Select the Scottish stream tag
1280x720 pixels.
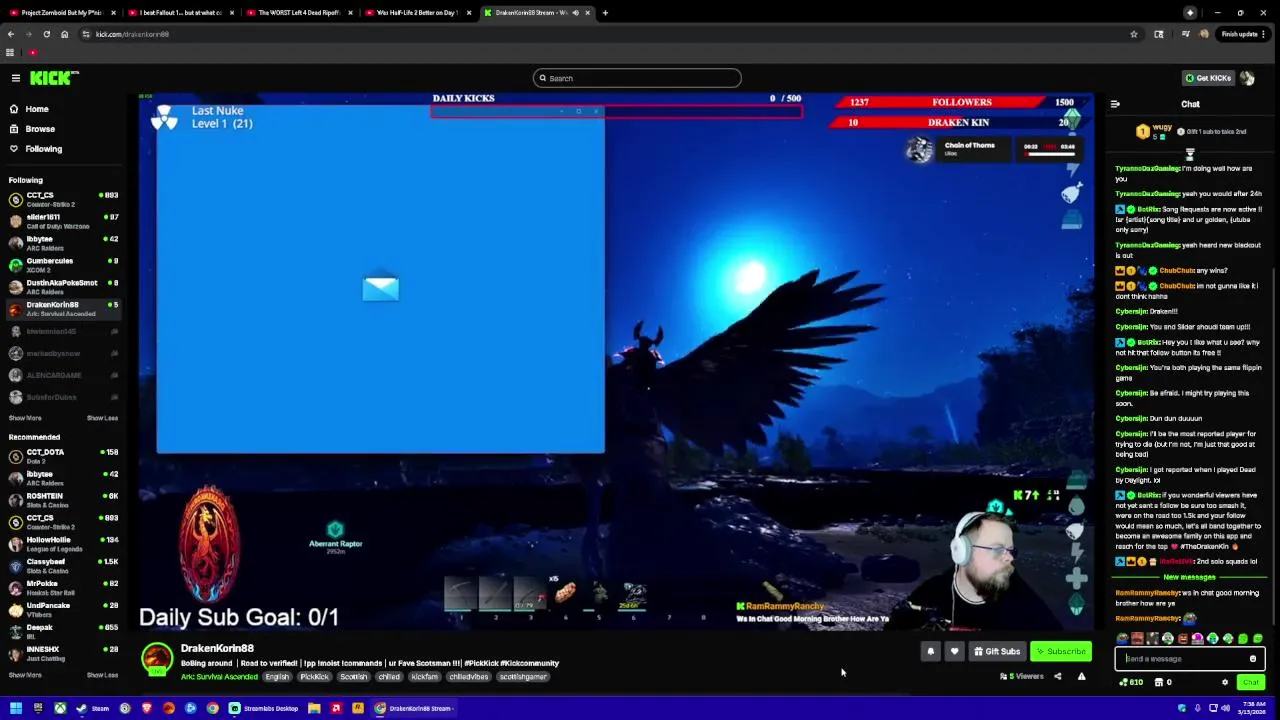click(x=353, y=677)
